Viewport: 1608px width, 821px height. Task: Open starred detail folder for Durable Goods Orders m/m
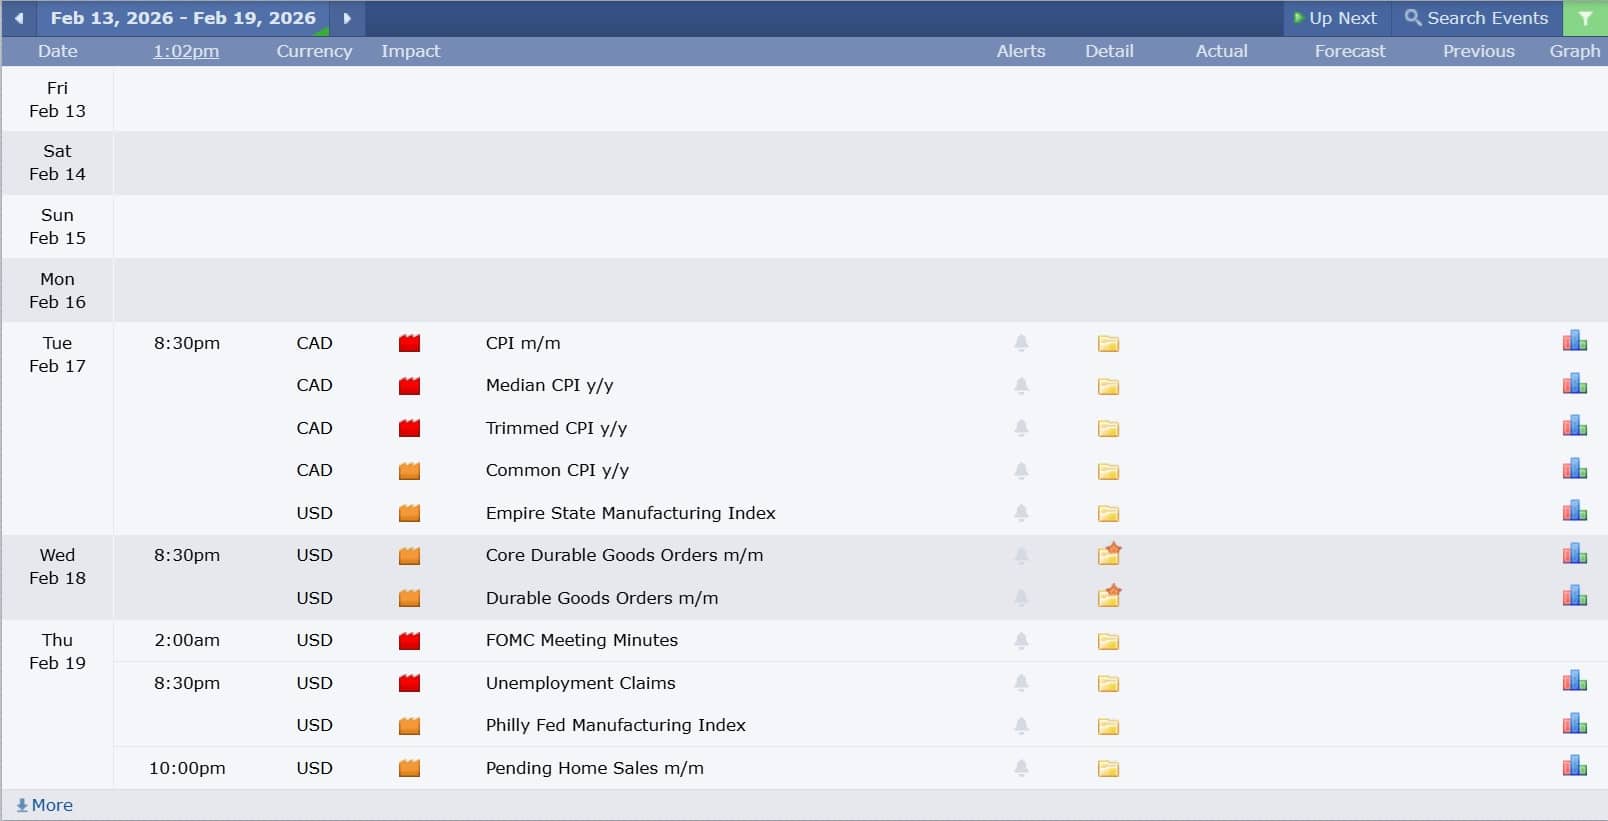1108,597
